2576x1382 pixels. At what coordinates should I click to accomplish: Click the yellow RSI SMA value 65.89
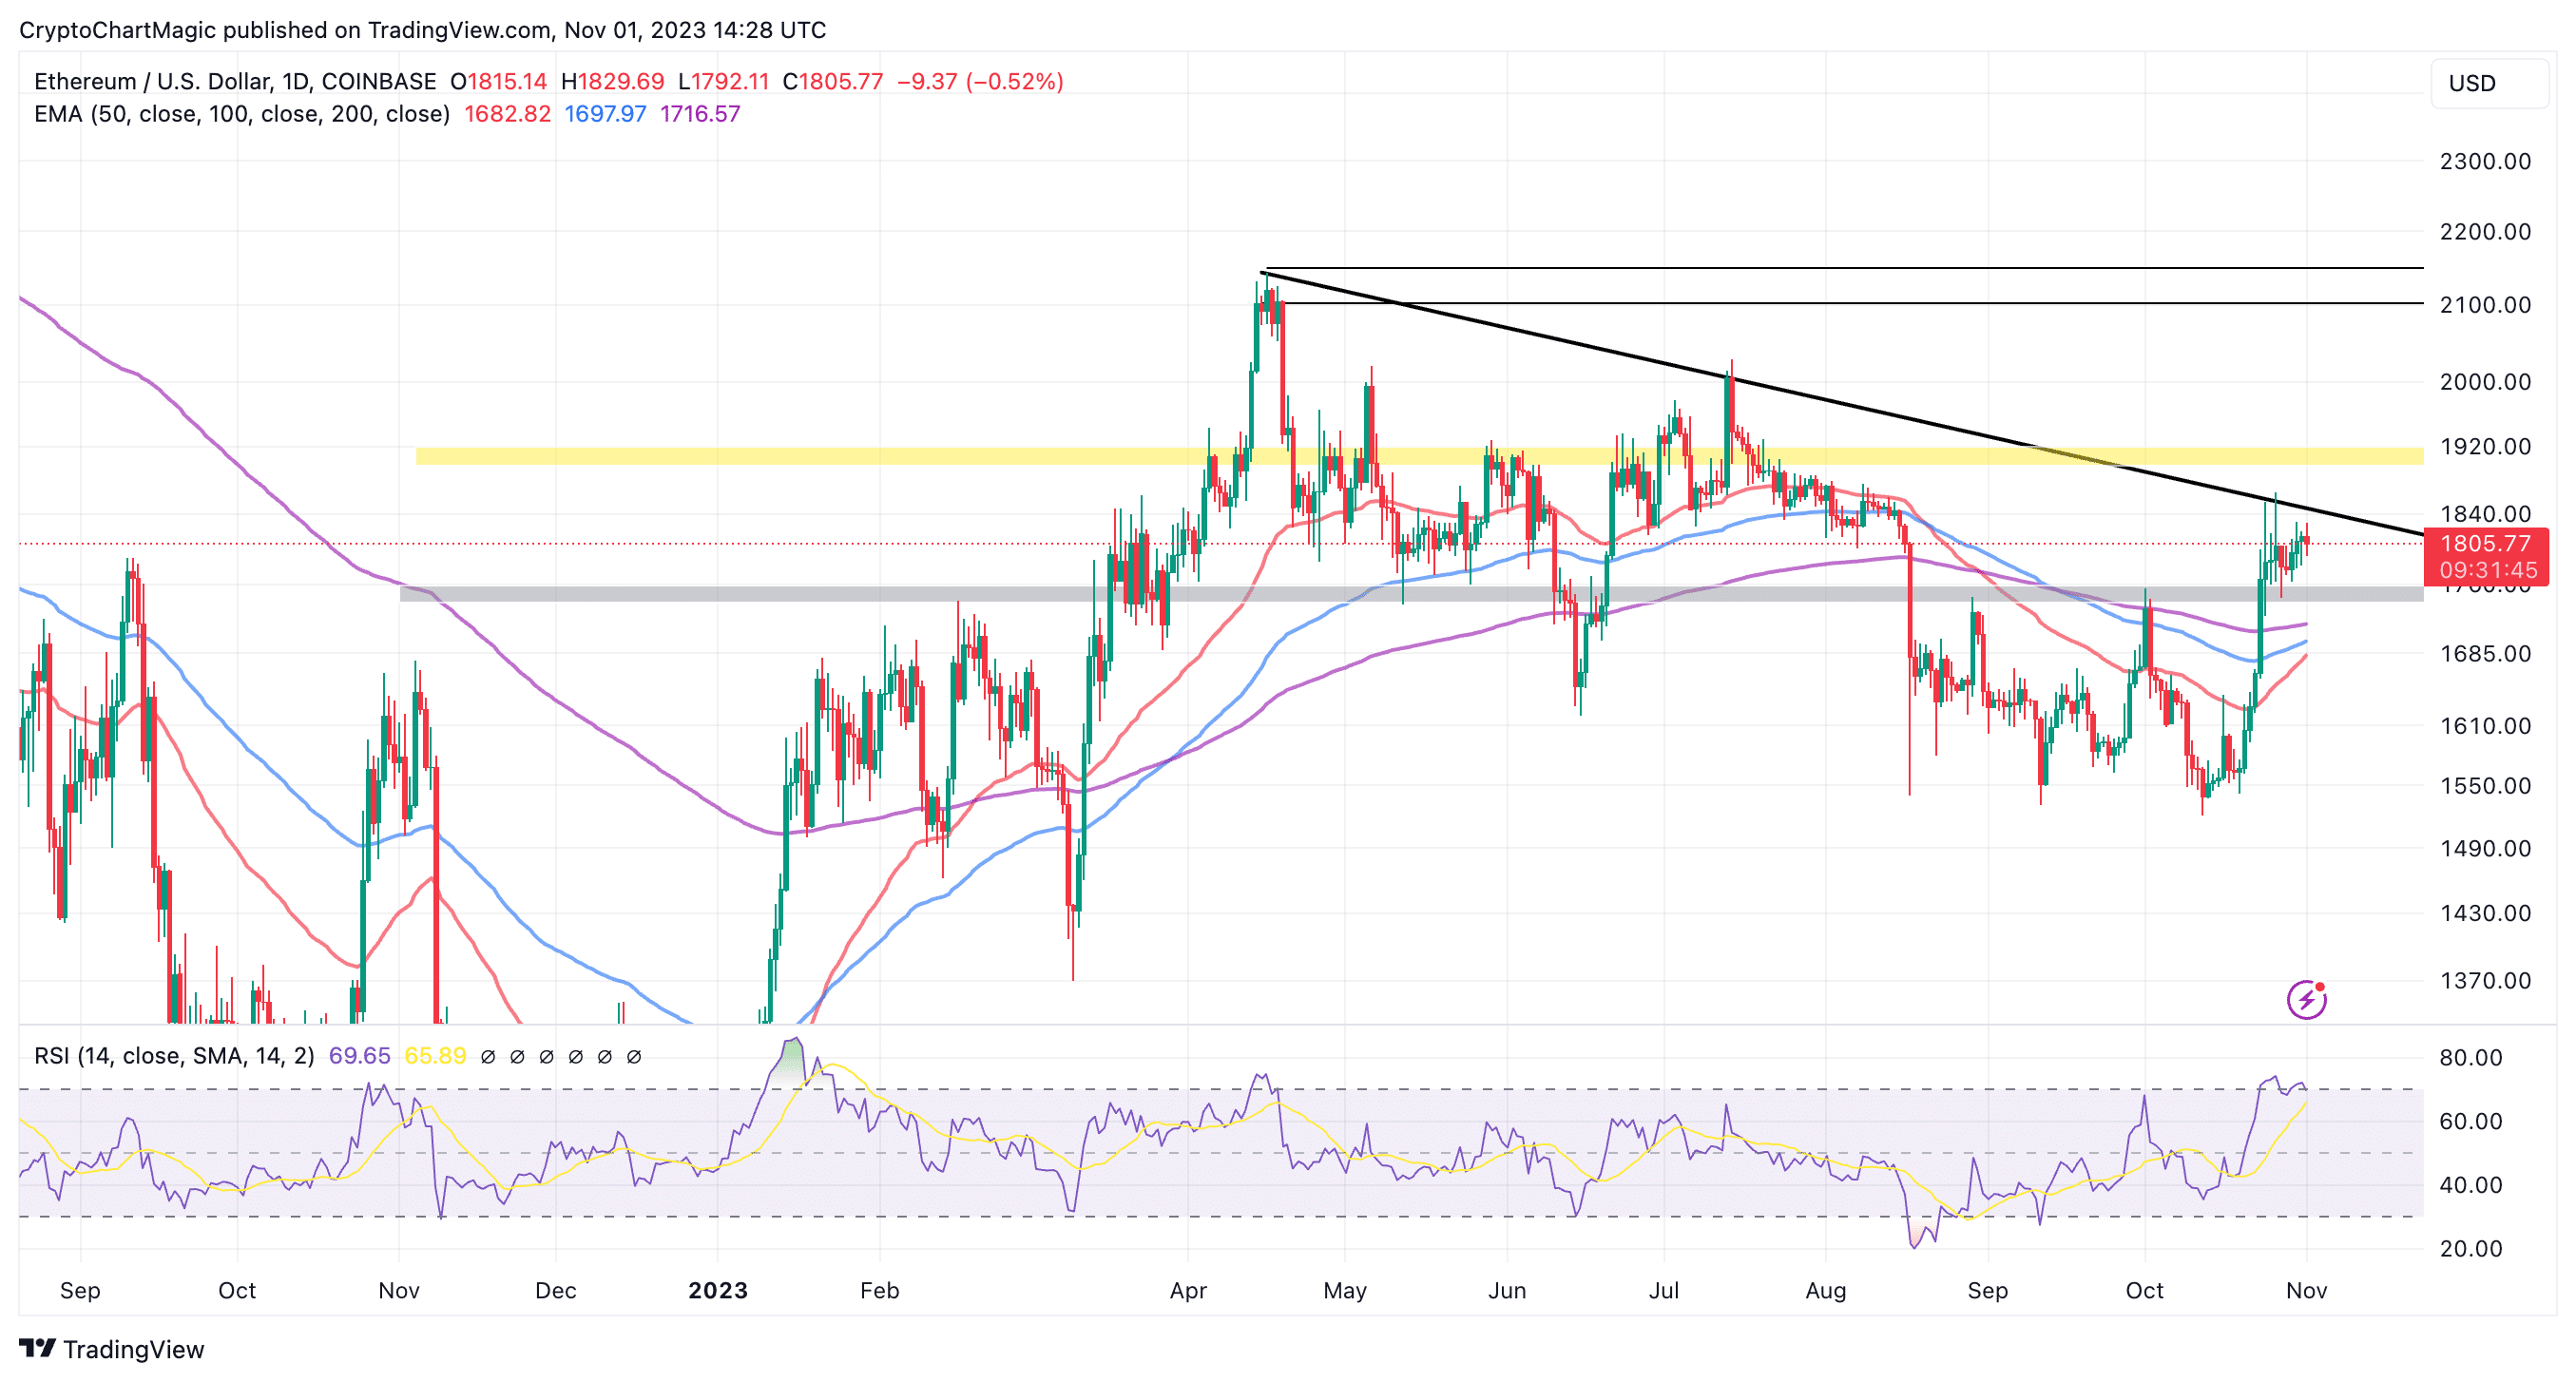pyautogui.click(x=435, y=1056)
